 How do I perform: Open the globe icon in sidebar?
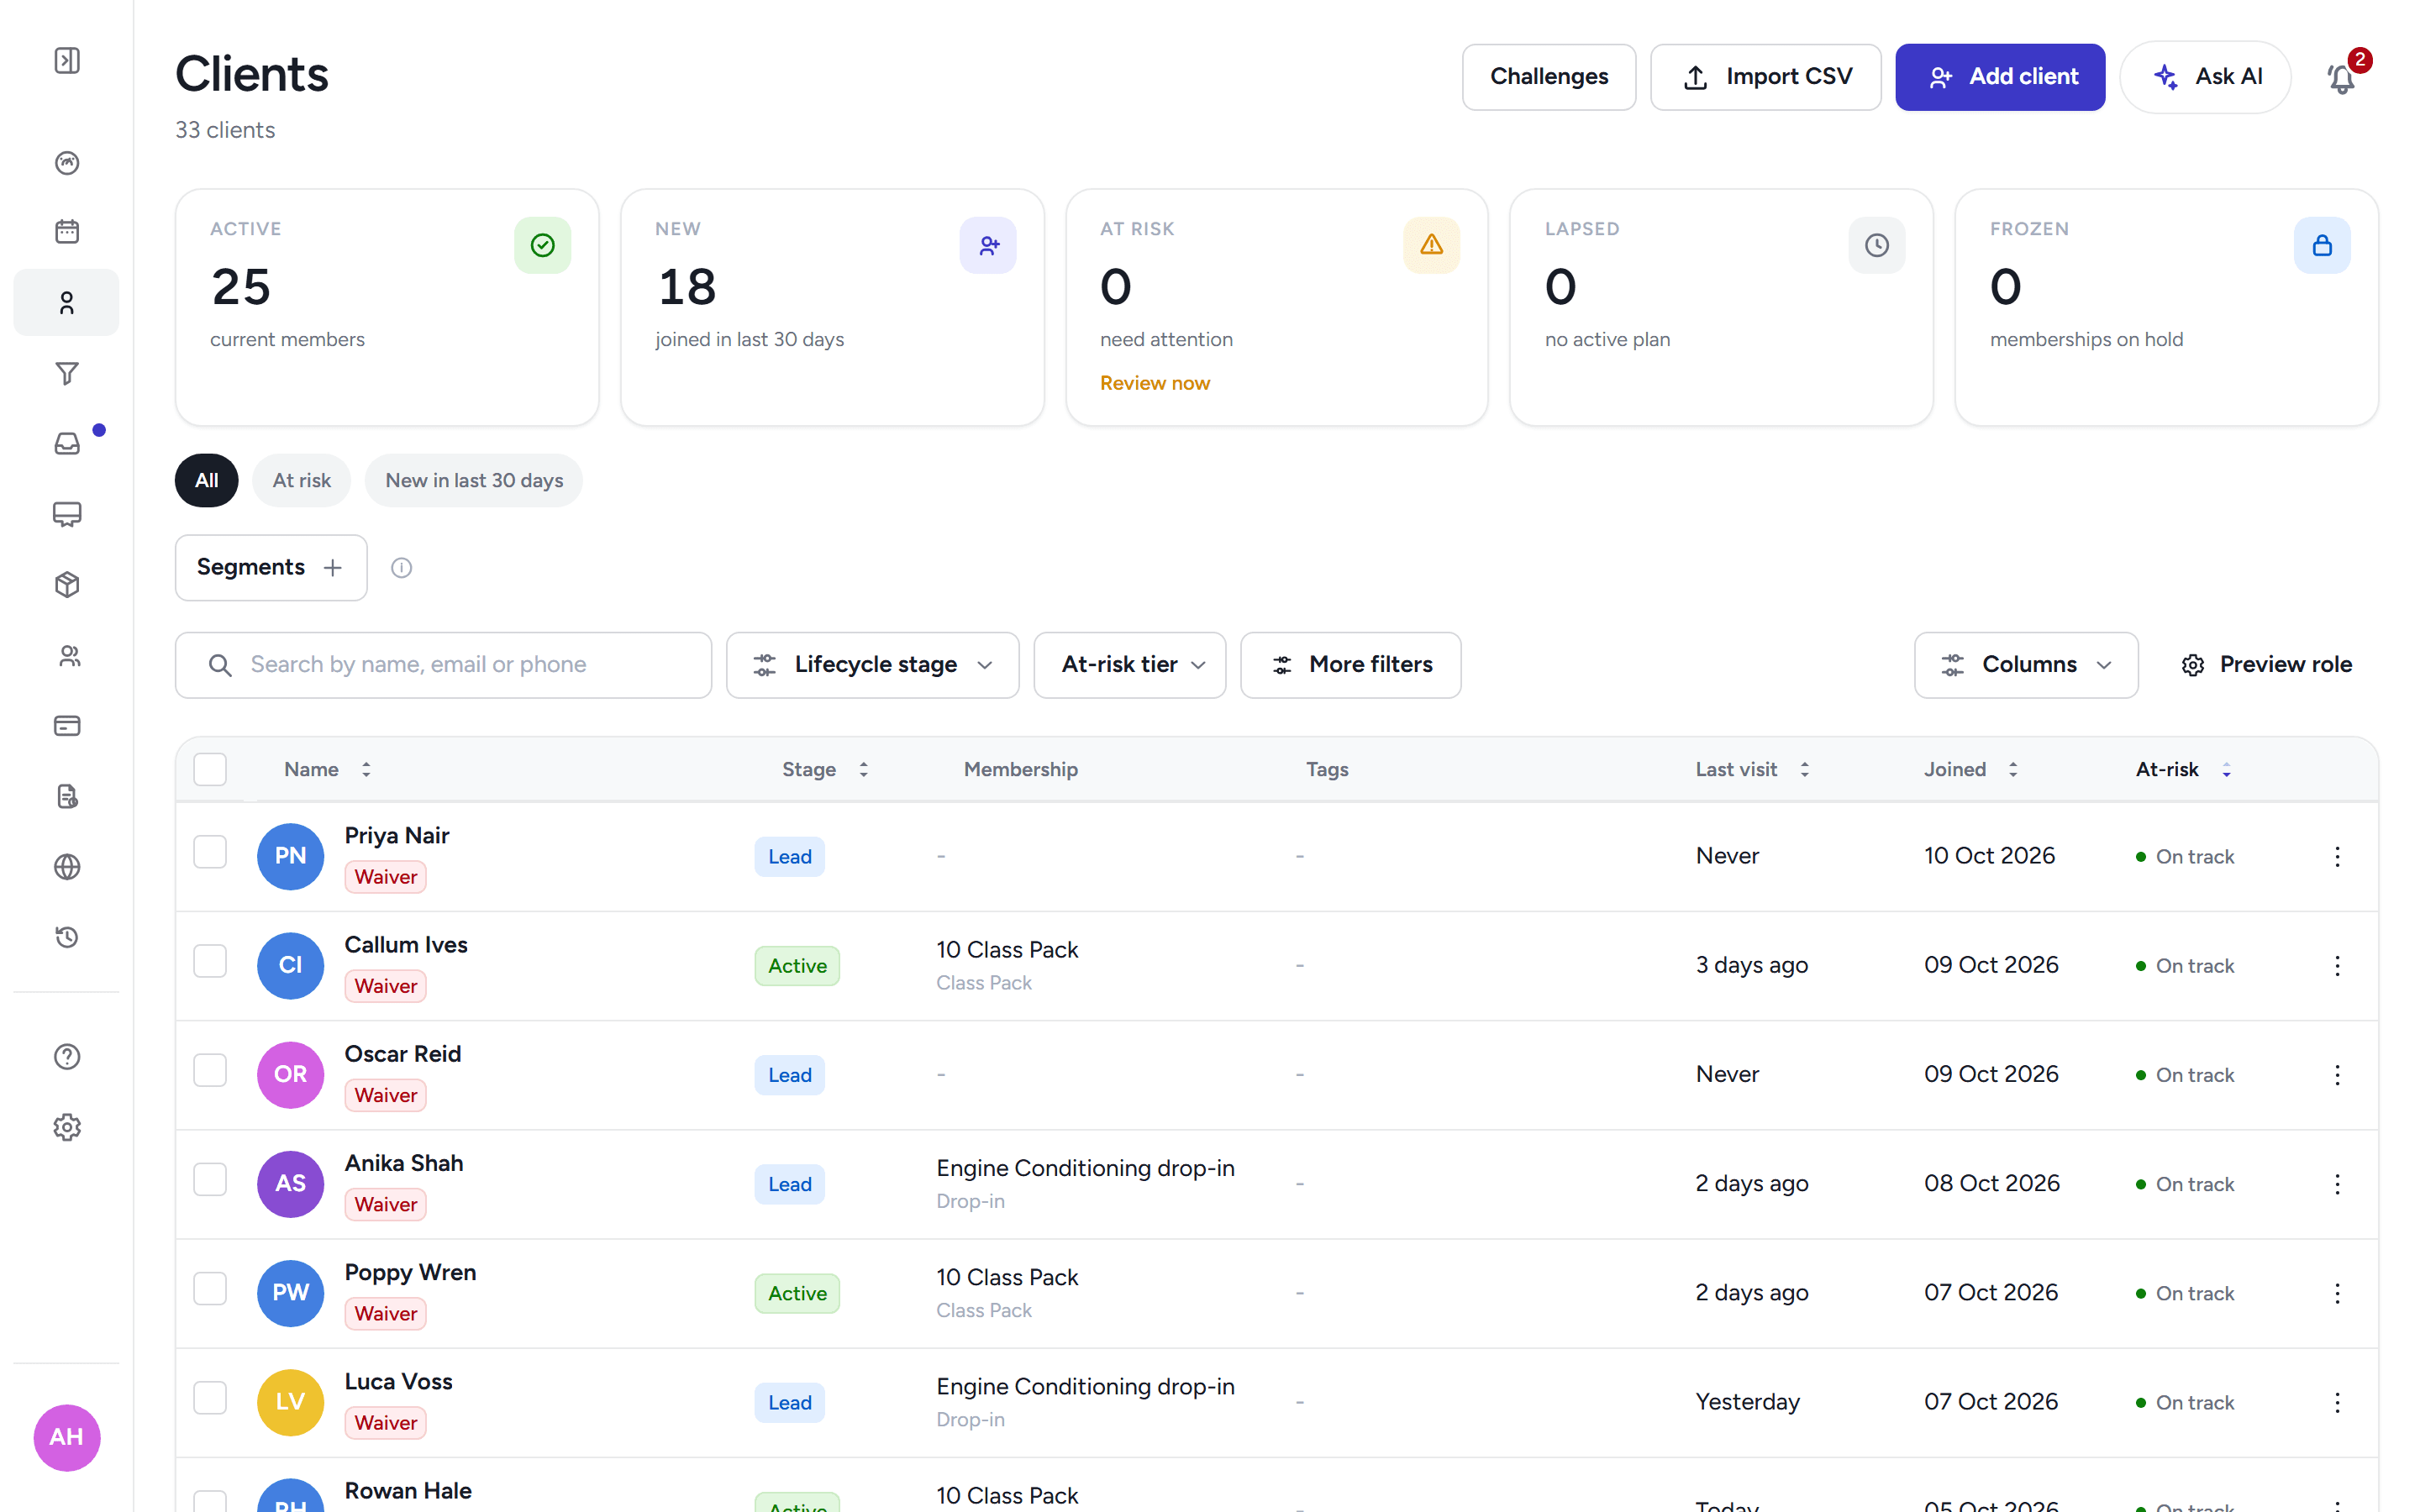pos(67,866)
